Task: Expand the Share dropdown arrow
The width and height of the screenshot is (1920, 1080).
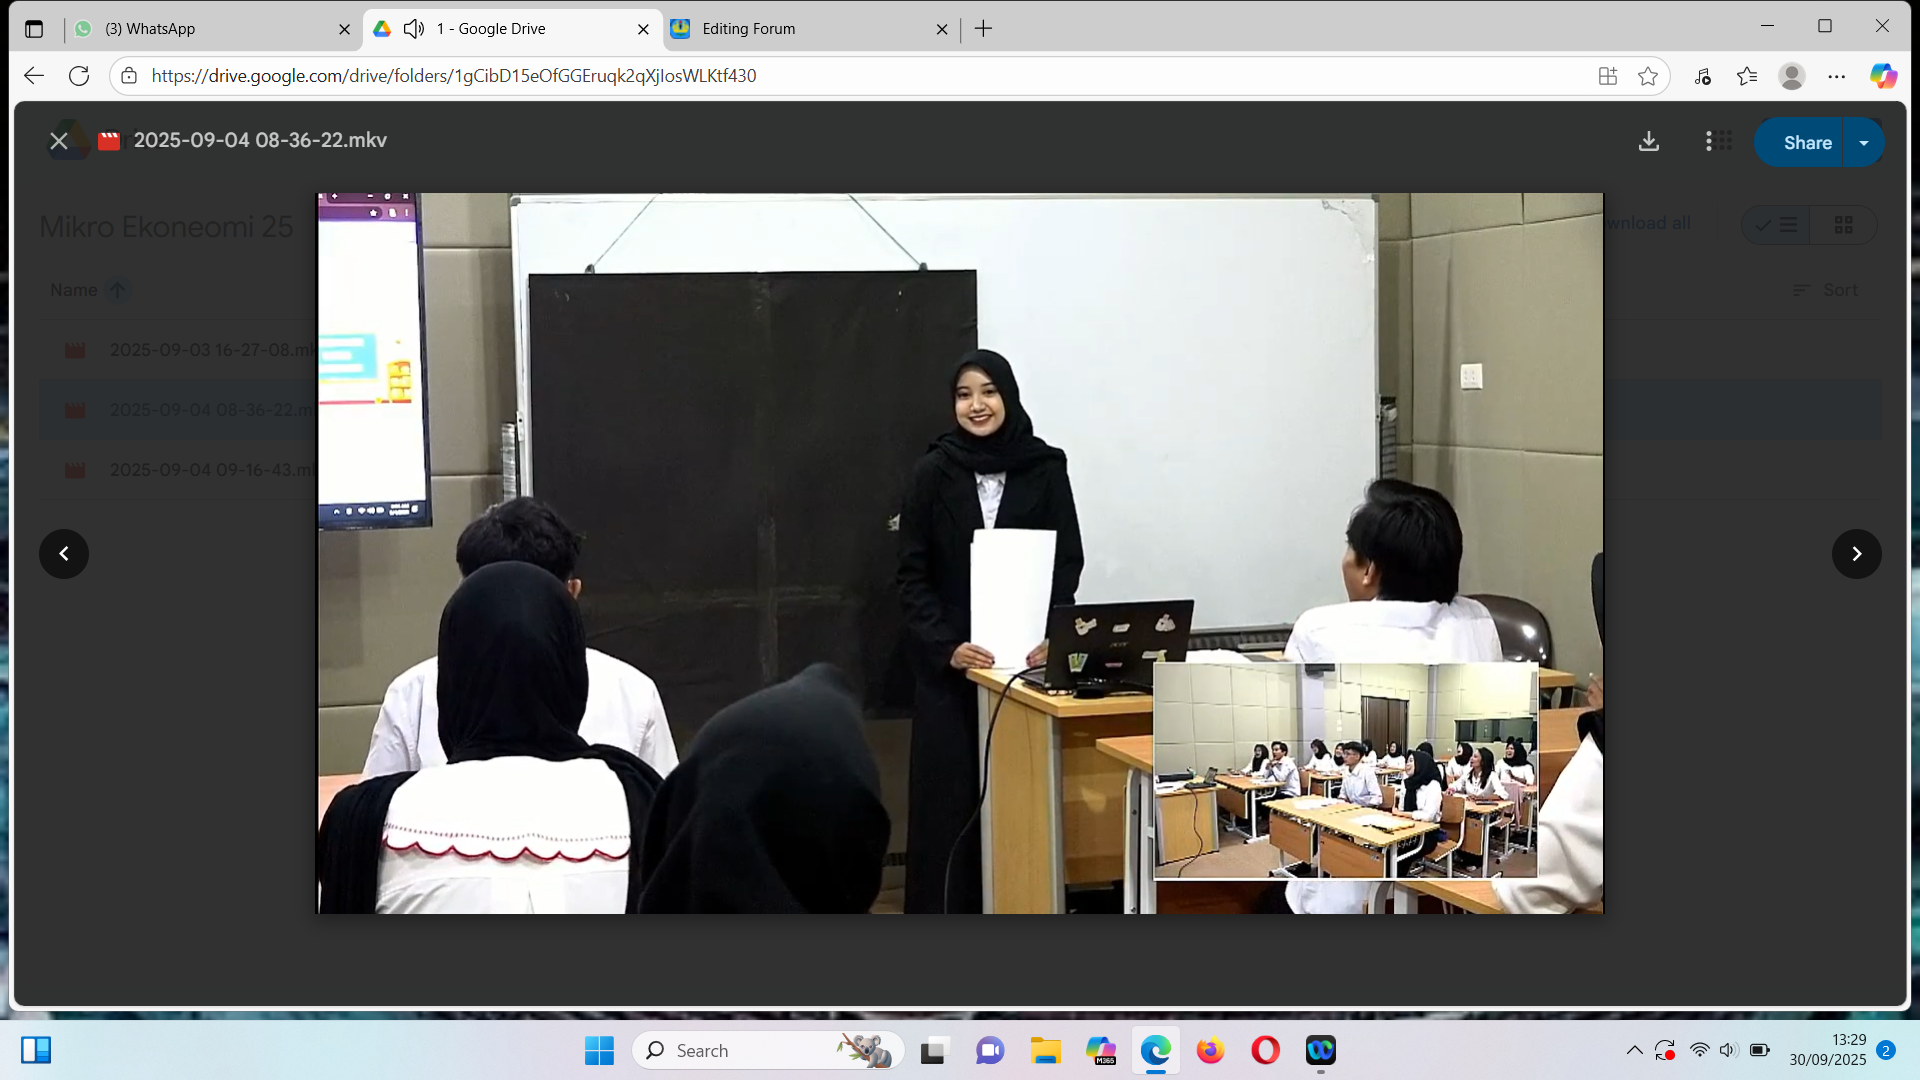Action: [1864, 143]
